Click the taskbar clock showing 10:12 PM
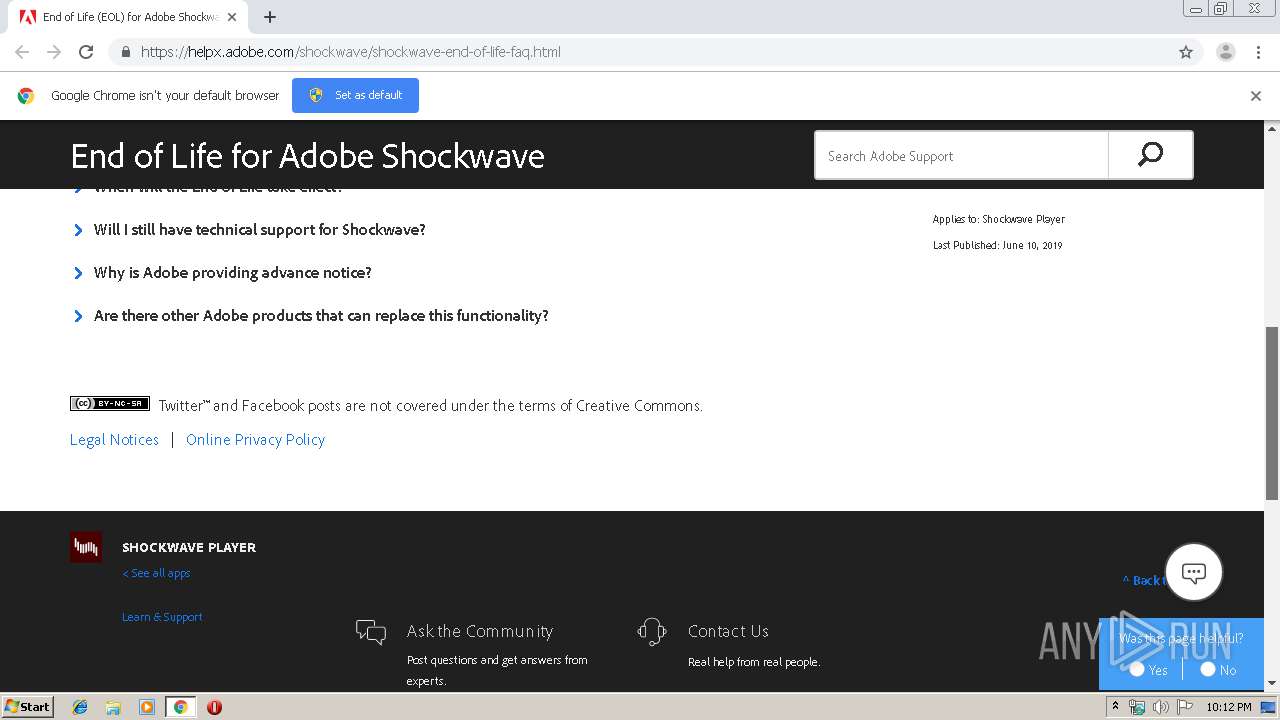Image resolution: width=1280 pixels, height=720 pixels. (x=1229, y=707)
